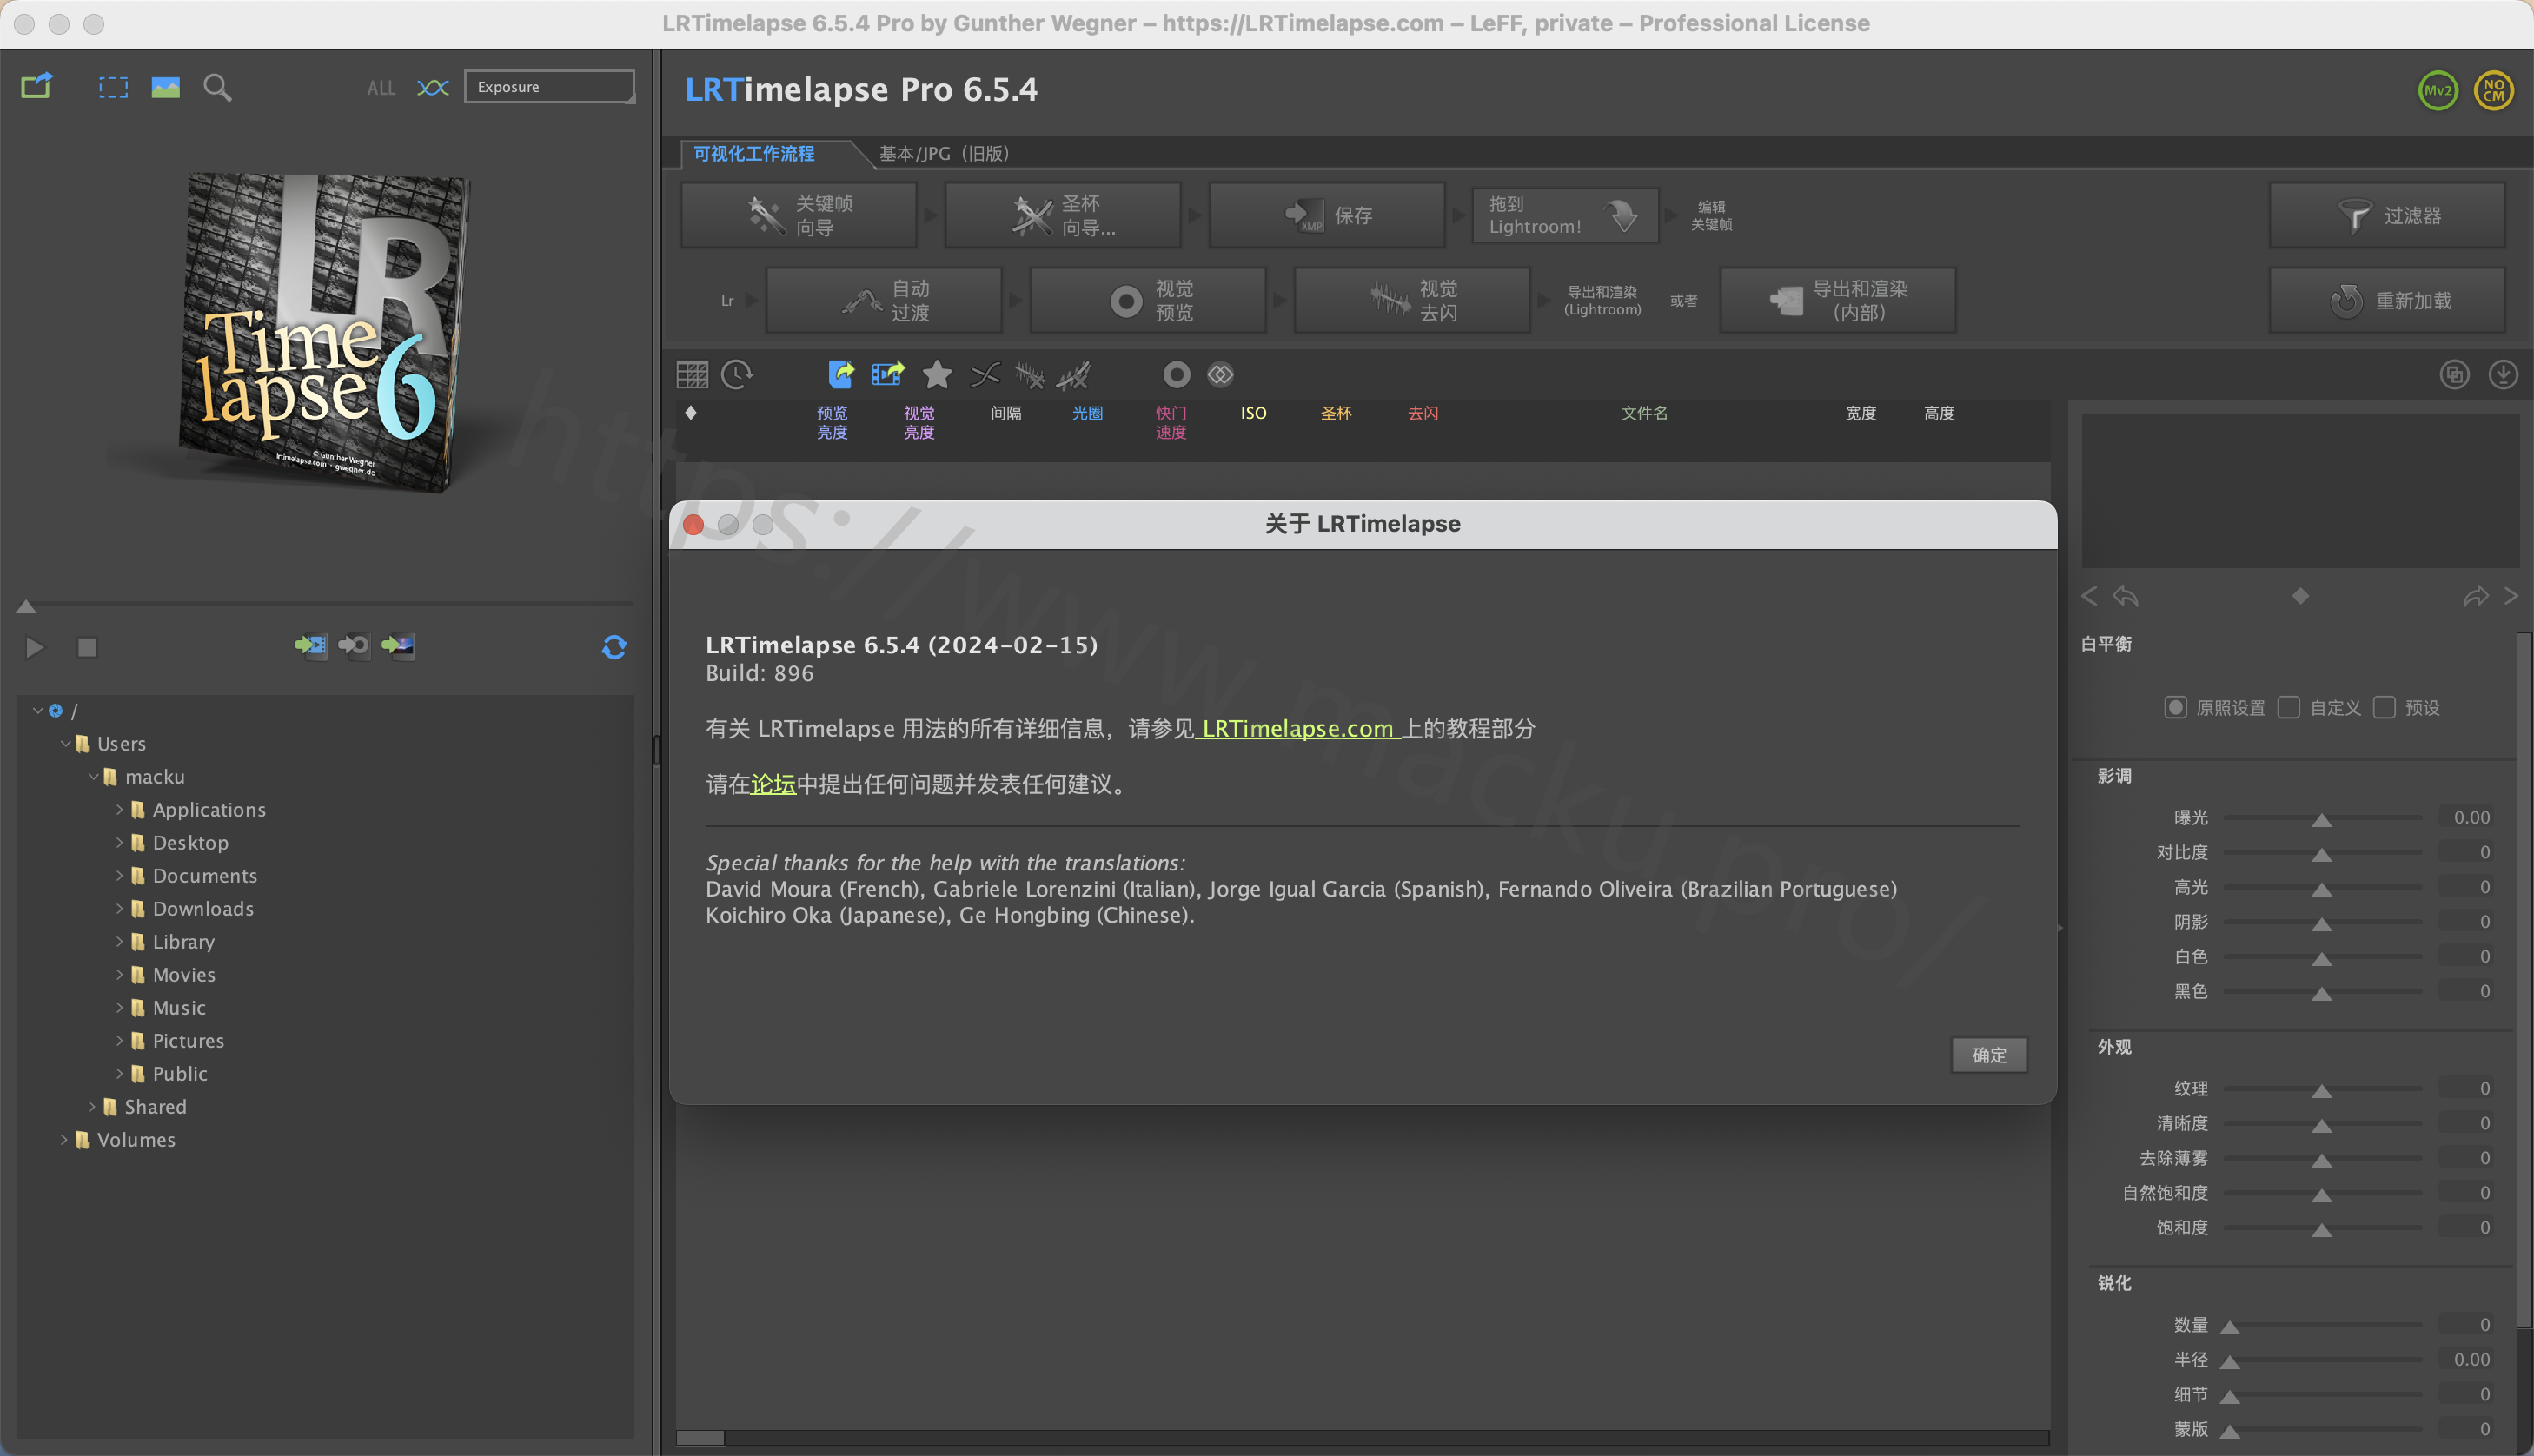The width and height of the screenshot is (2534, 1456).
Task: Click 确定 in the about dialog
Action: (1988, 1055)
